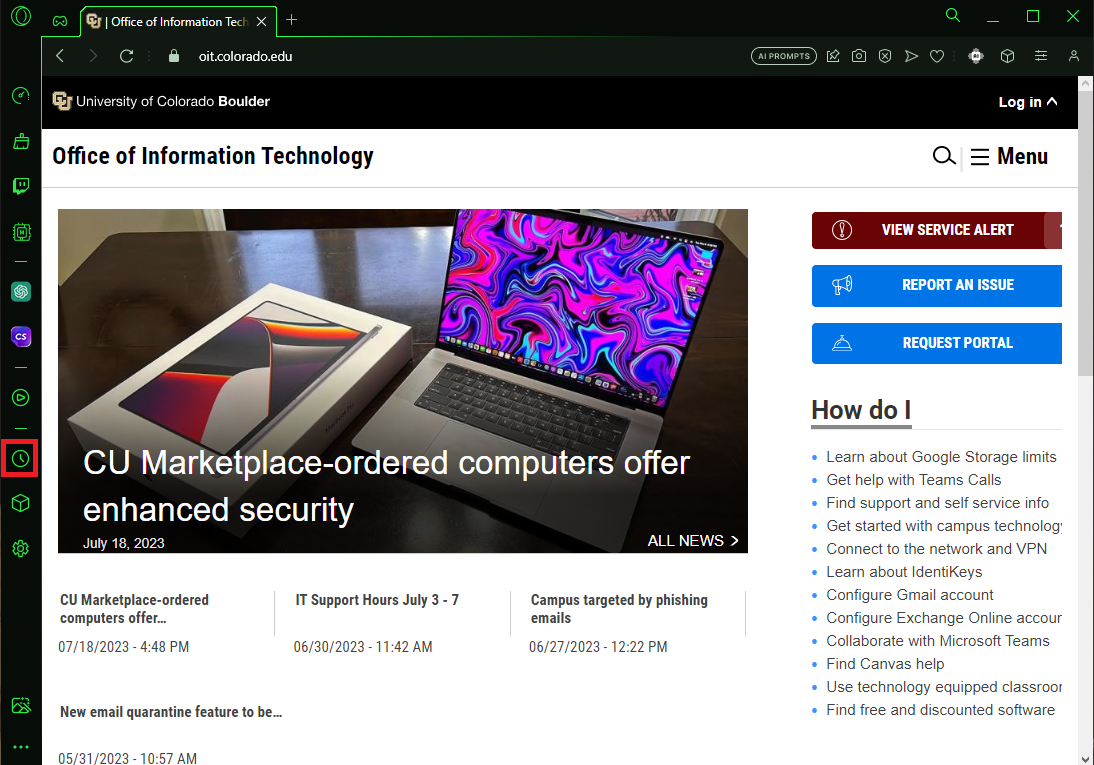
Task: Open ChatGPT in the browser sidebar
Action: (x=20, y=291)
